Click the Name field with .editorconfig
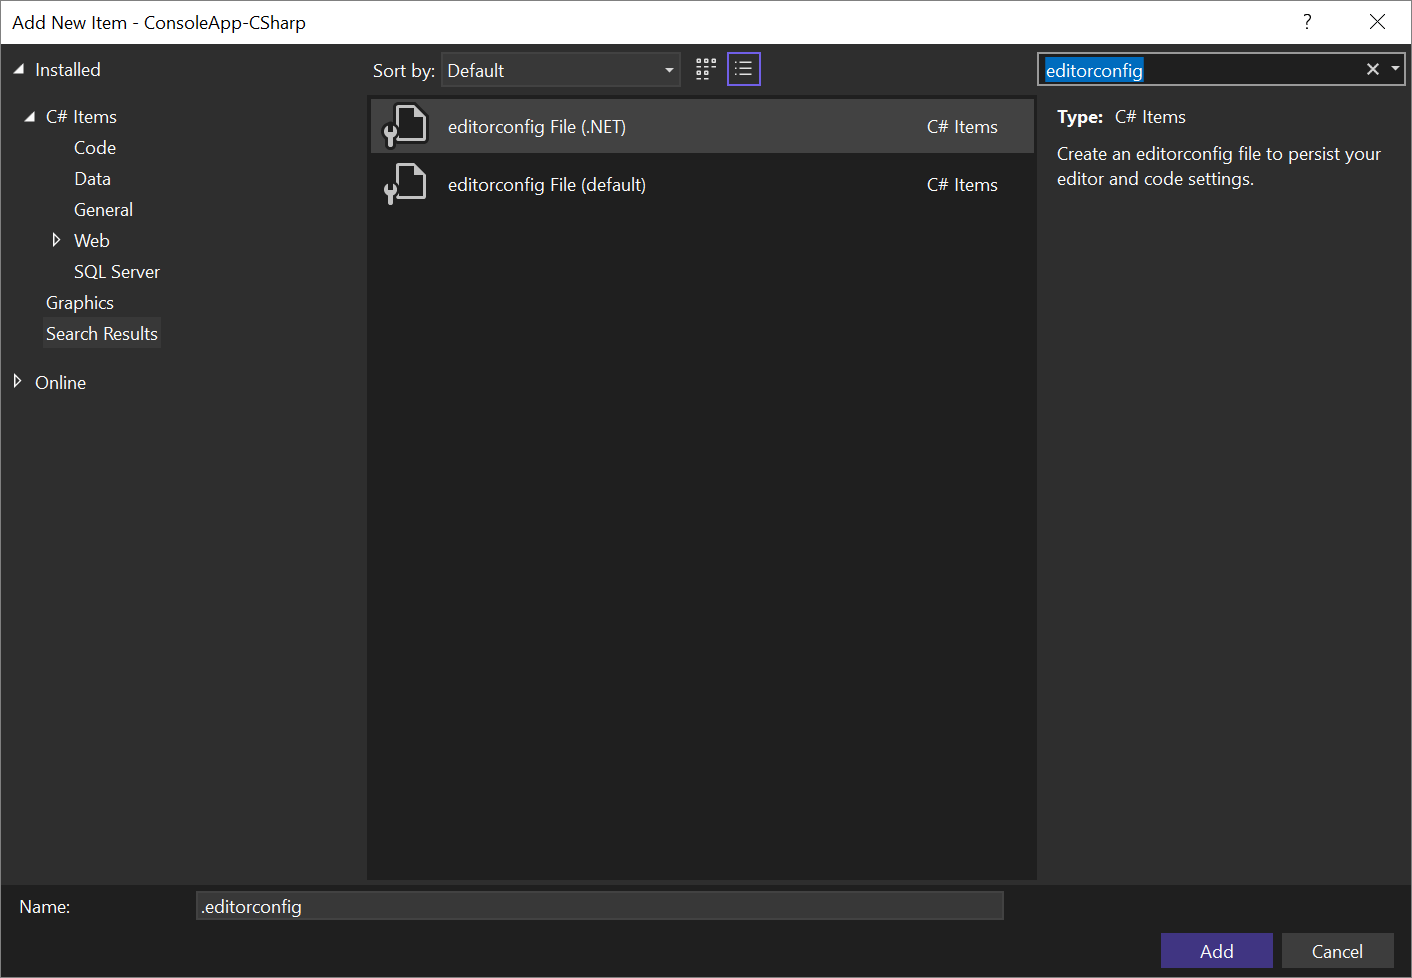1412x978 pixels. coord(600,906)
